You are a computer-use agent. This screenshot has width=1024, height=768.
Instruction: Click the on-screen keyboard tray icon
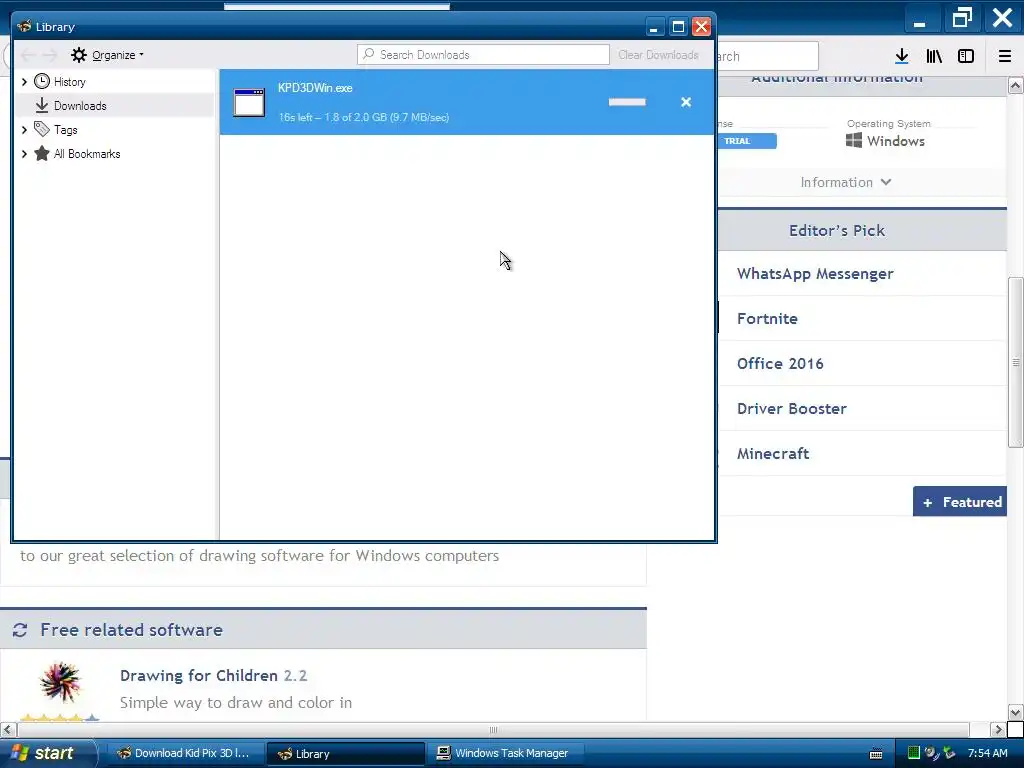pyautogui.click(x=876, y=754)
